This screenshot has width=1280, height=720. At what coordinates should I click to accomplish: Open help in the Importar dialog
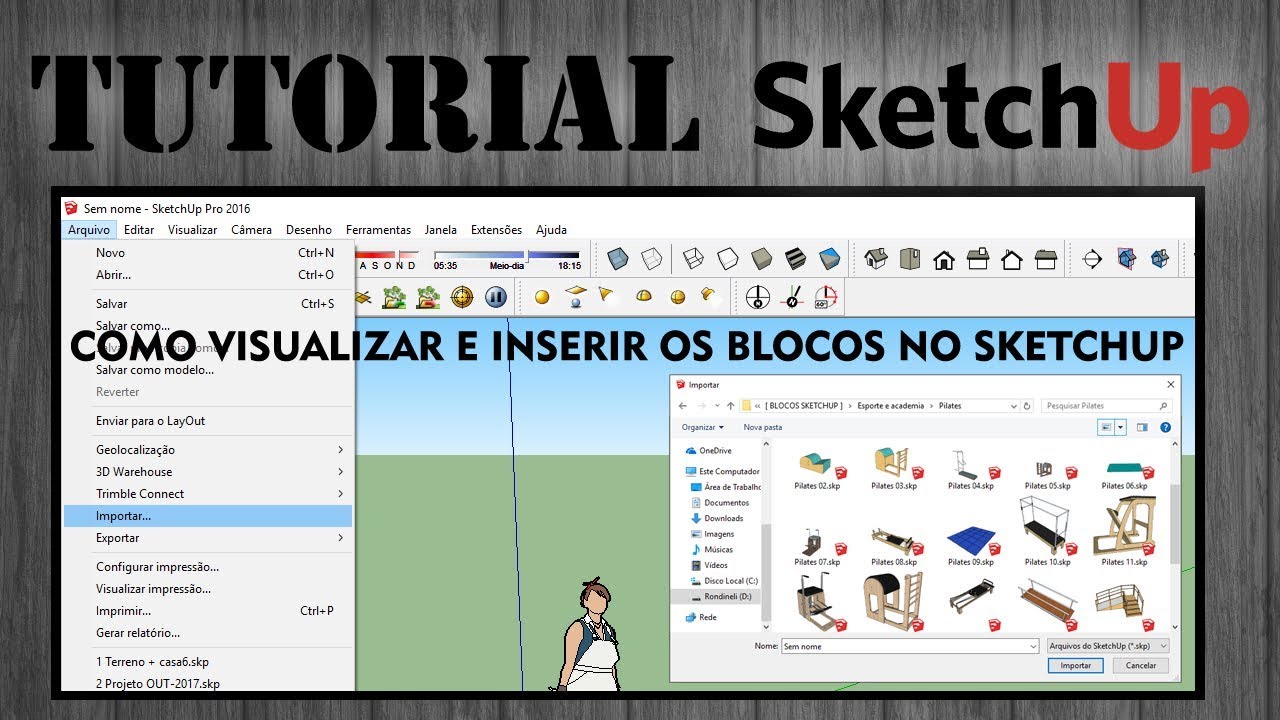pyautogui.click(x=1165, y=427)
